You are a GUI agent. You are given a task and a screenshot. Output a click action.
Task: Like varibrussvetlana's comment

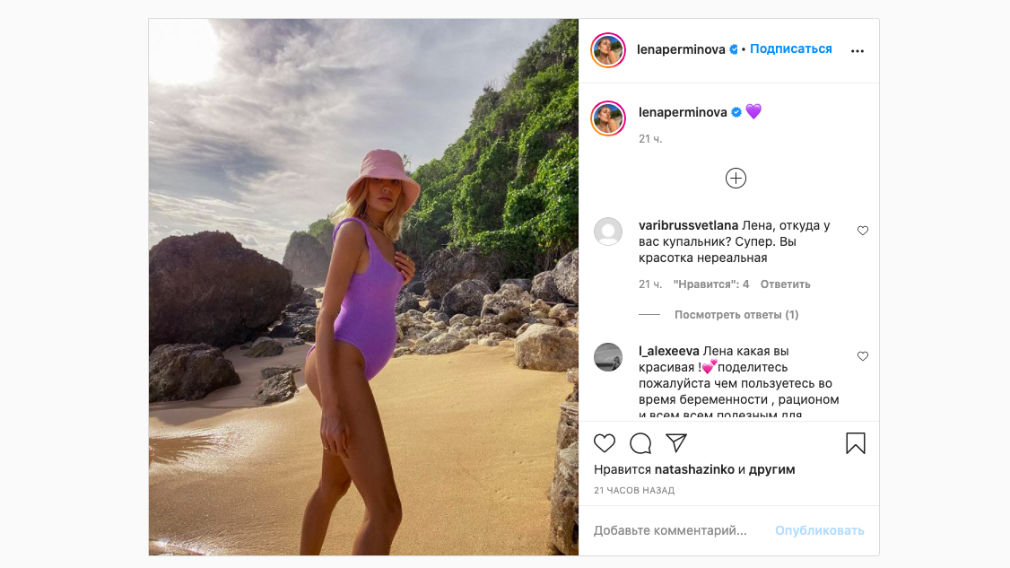click(x=863, y=231)
